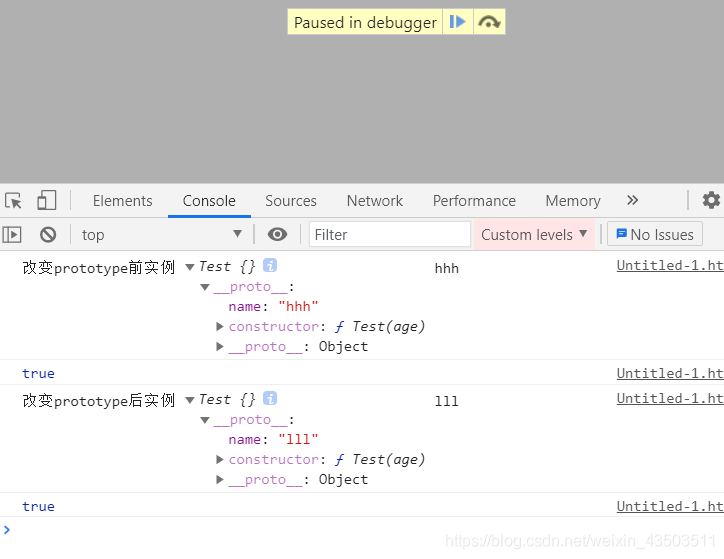Step over next function call in overlay

coord(489,22)
